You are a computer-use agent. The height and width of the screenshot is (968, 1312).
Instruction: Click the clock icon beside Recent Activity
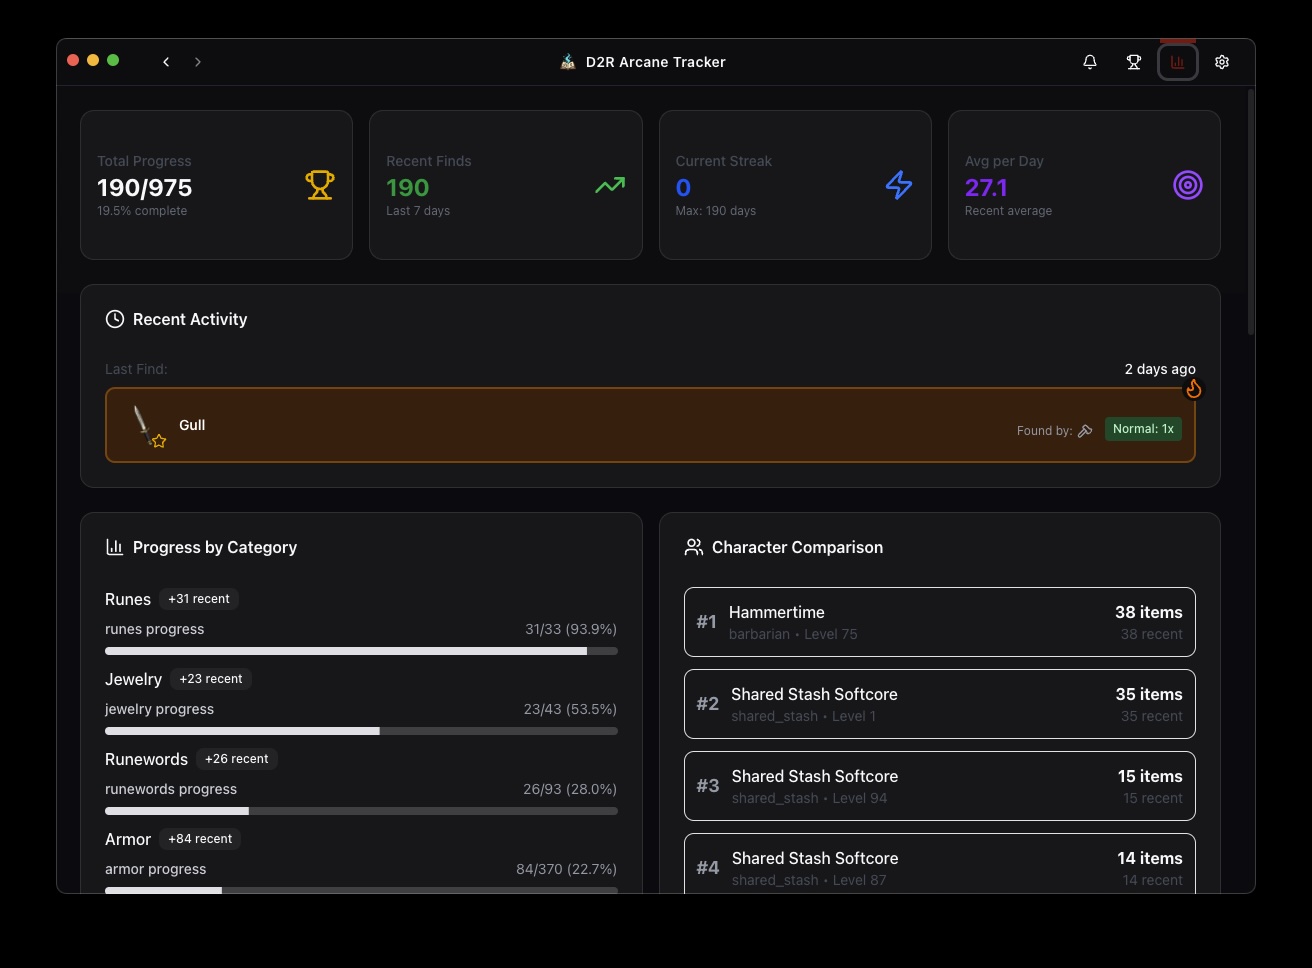114,318
